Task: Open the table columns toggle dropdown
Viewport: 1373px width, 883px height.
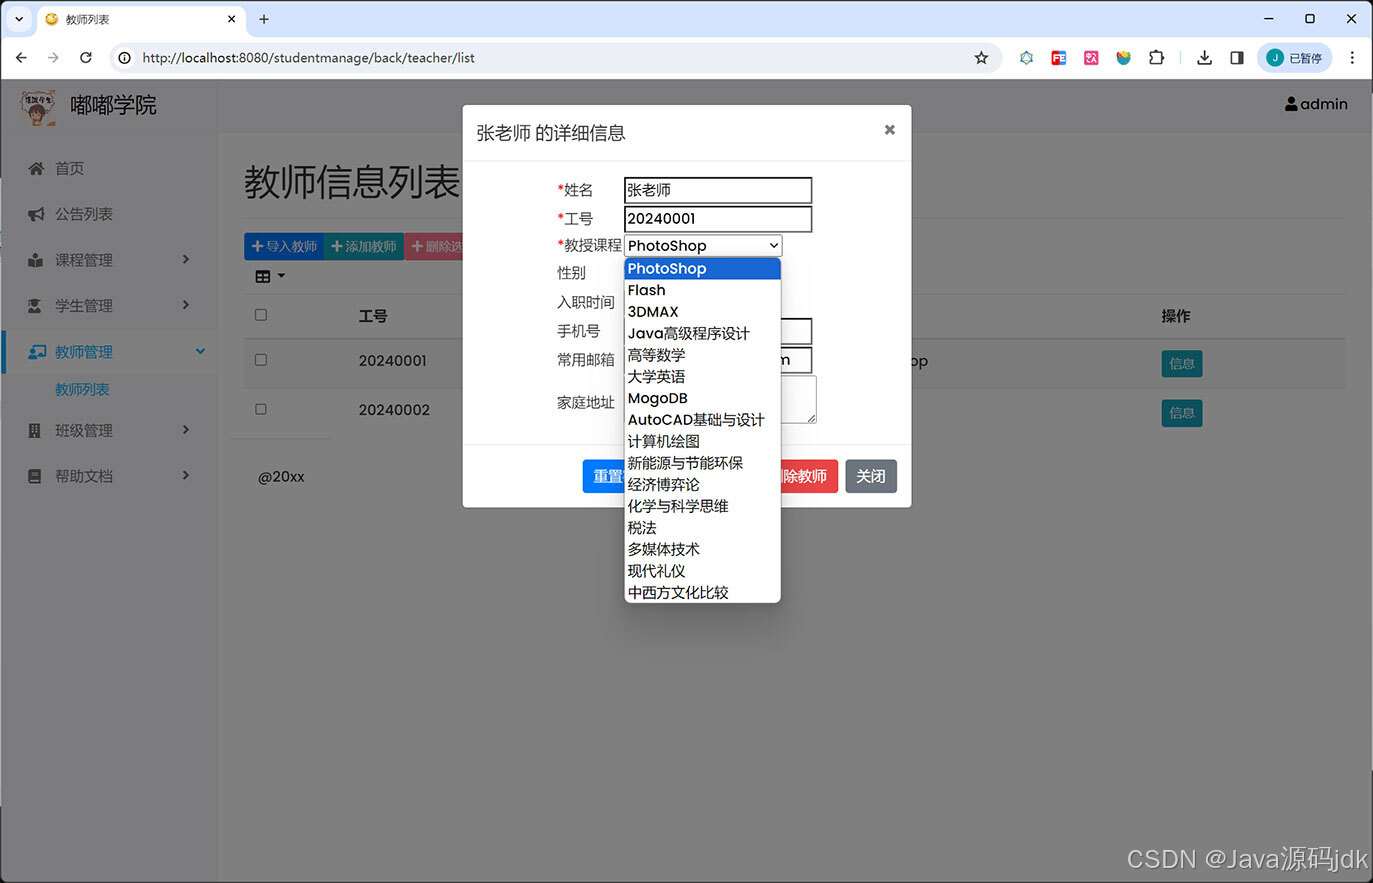Action: 270,277
